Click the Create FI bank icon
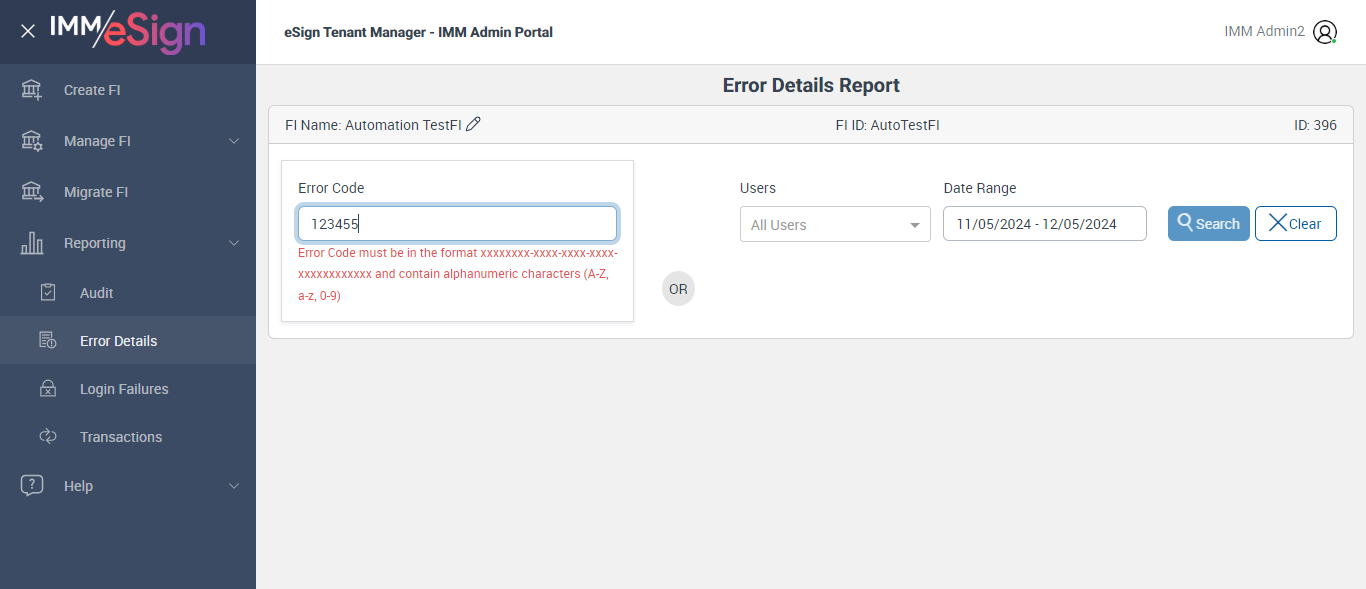This screenshot has width=1366, height=589. point(32,90)
